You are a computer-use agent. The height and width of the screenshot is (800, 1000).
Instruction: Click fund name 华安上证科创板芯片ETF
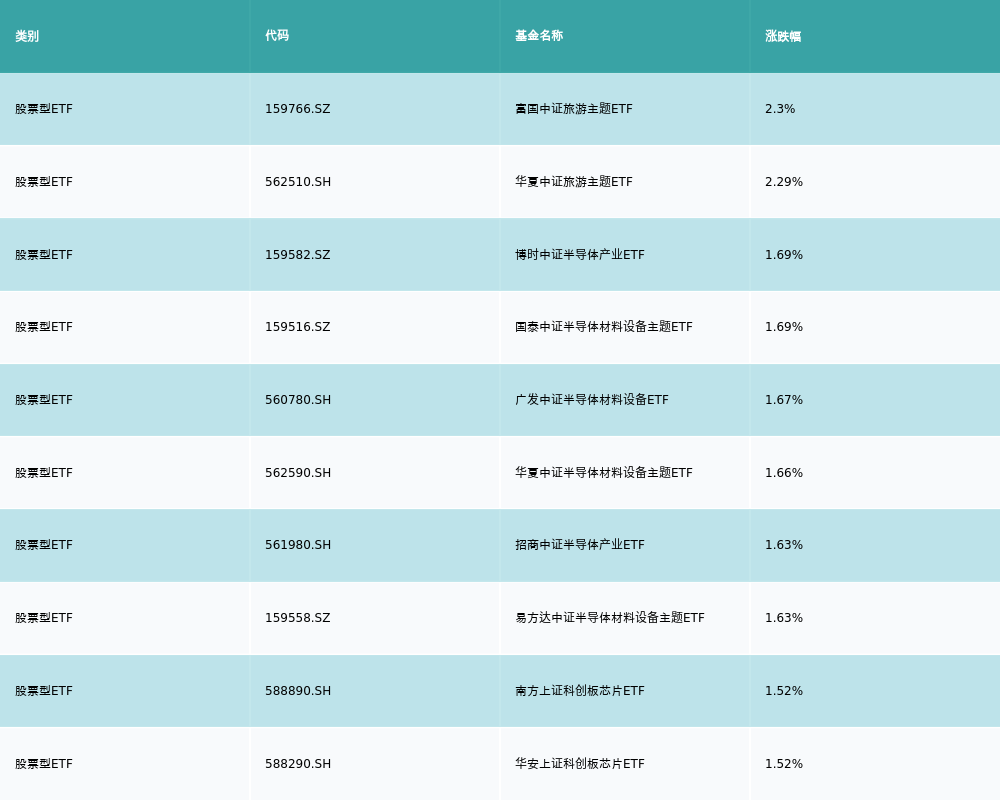coord(580,764)
